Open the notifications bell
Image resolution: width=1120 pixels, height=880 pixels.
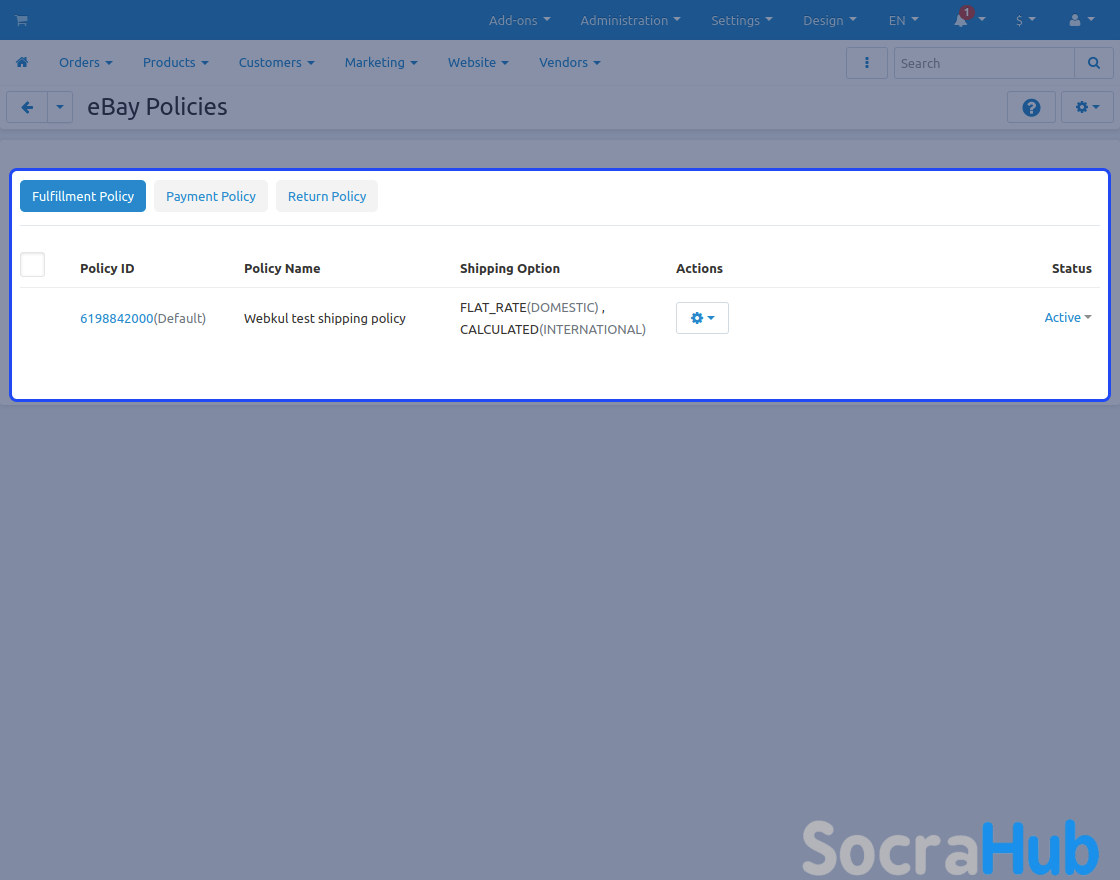click(x=962, y=20)
